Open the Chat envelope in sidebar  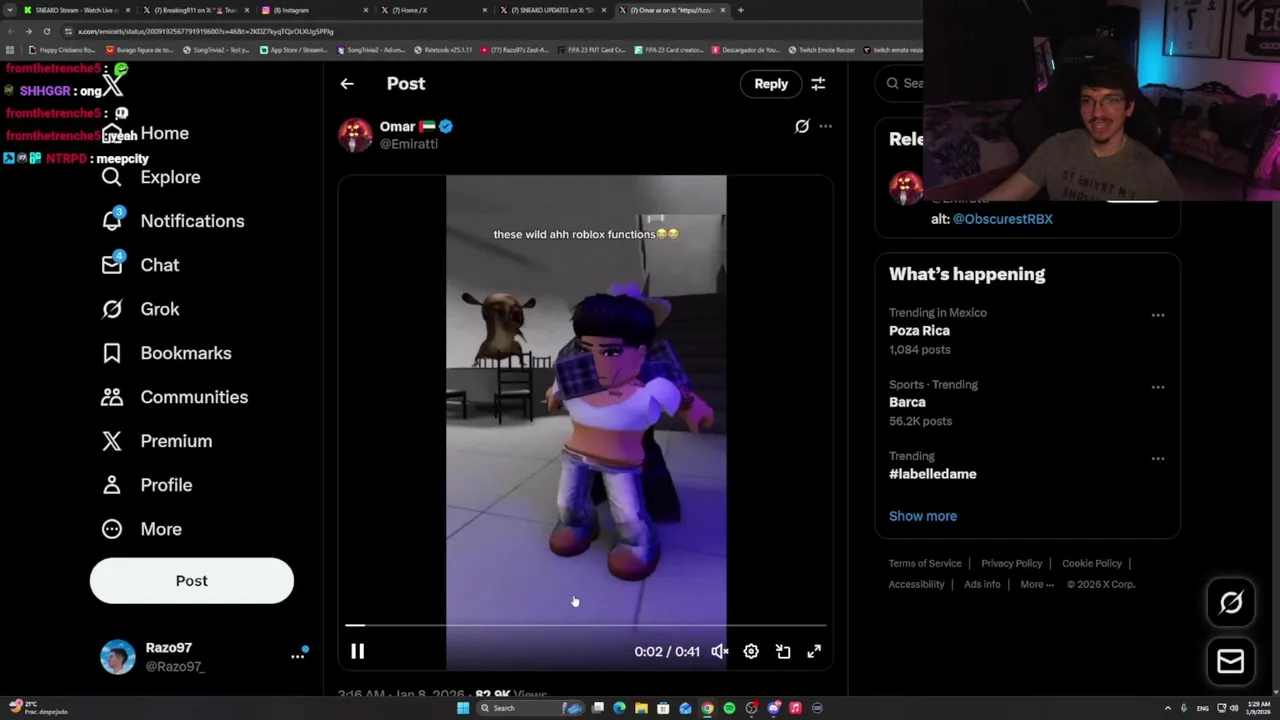[x=140, y=265]
